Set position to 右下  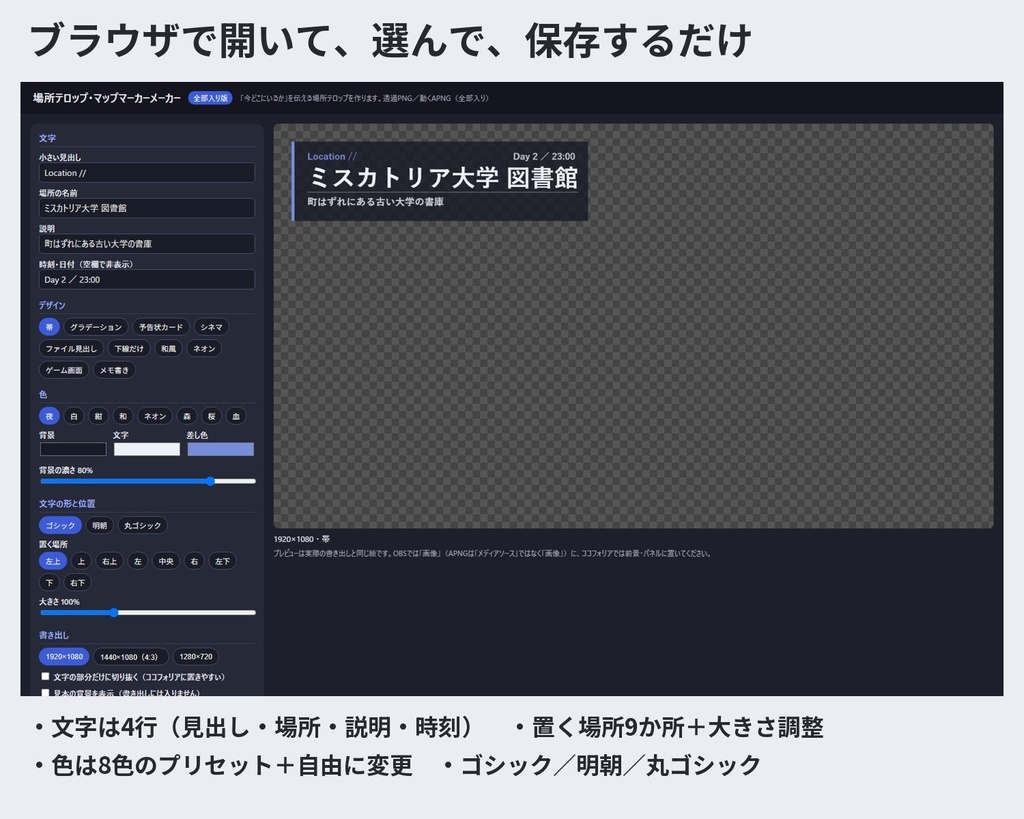click(x=77, y=583)
